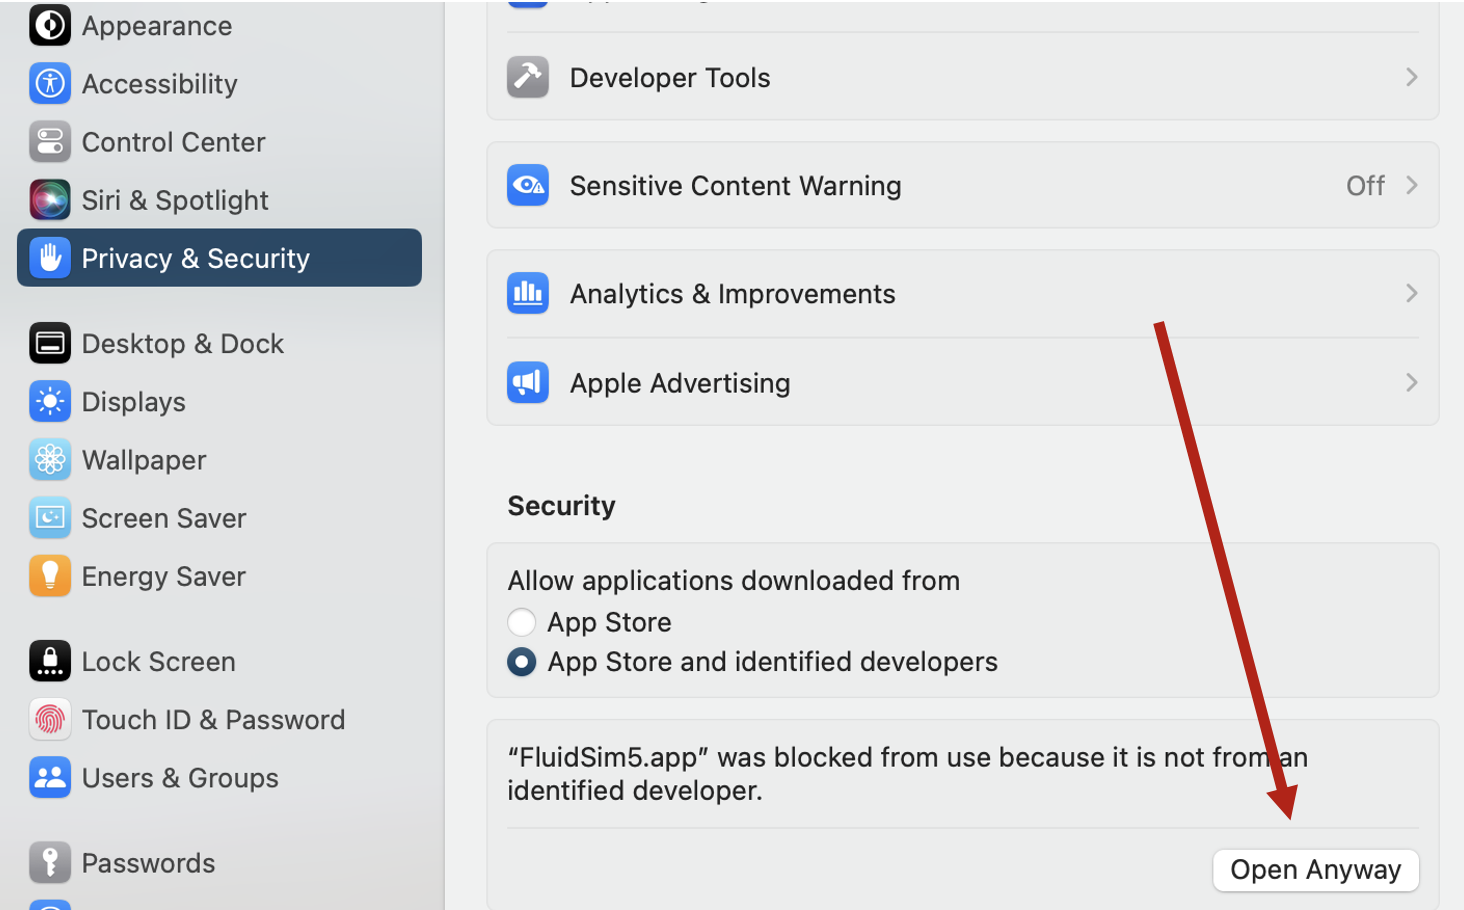Viewport: 1464px width, 910px height.
Task: Click the Touch ID fingerprint icon
Action: (x=49, y=719)
